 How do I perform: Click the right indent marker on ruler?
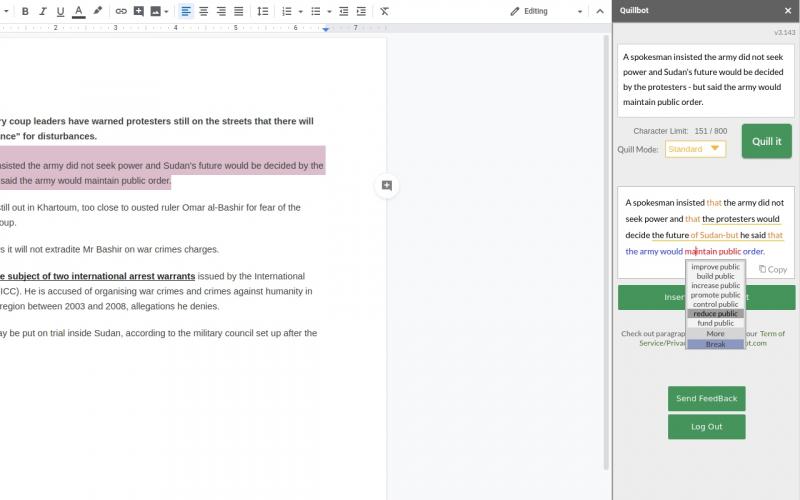(326, 30)
